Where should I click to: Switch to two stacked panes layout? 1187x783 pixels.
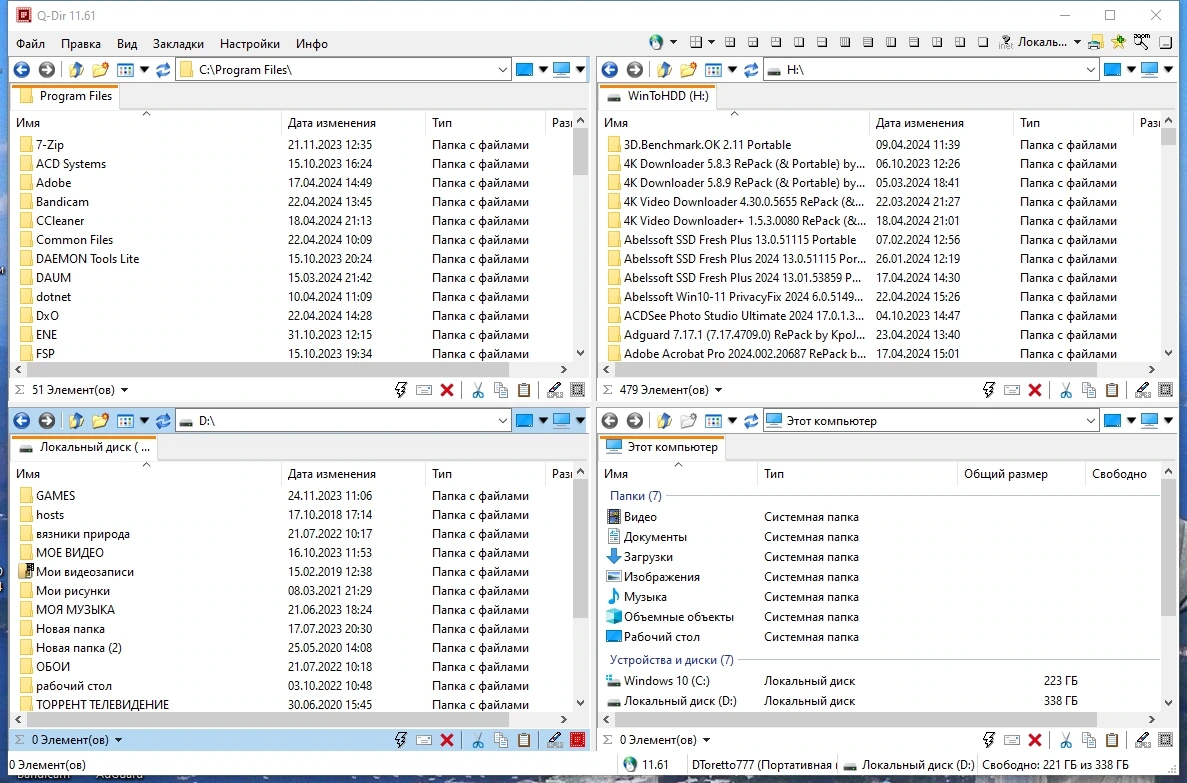[x=822, y=42]
